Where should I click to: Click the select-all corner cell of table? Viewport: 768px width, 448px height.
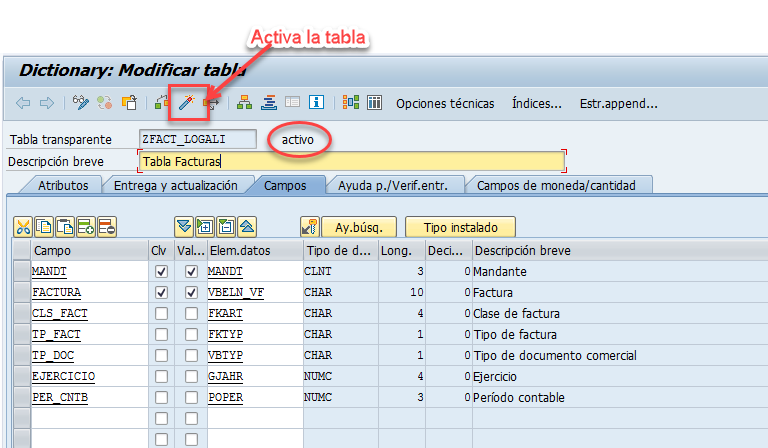pyautogui.click(x=22, y=250)
